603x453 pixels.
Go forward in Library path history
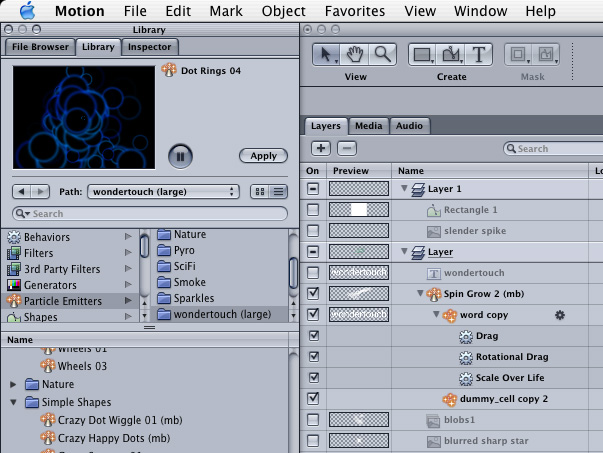[x=40, y=191]
